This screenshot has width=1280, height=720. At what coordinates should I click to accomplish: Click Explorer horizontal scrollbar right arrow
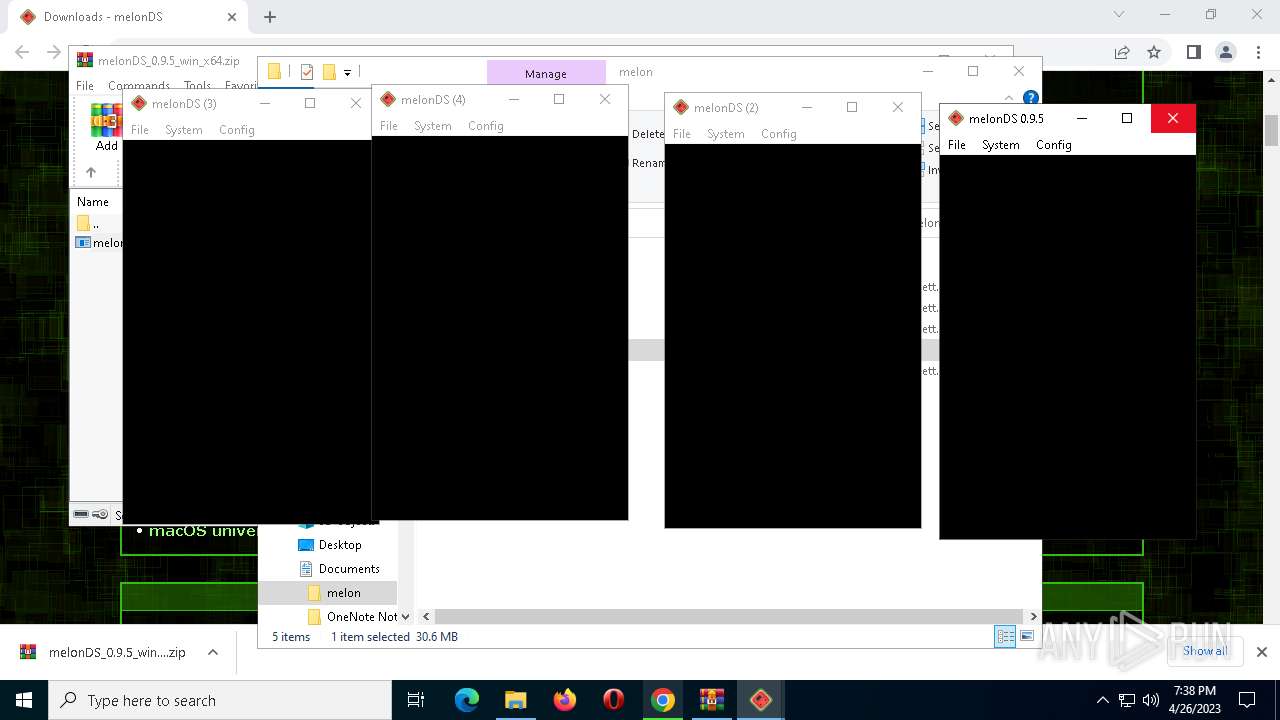coord(1033,617)
